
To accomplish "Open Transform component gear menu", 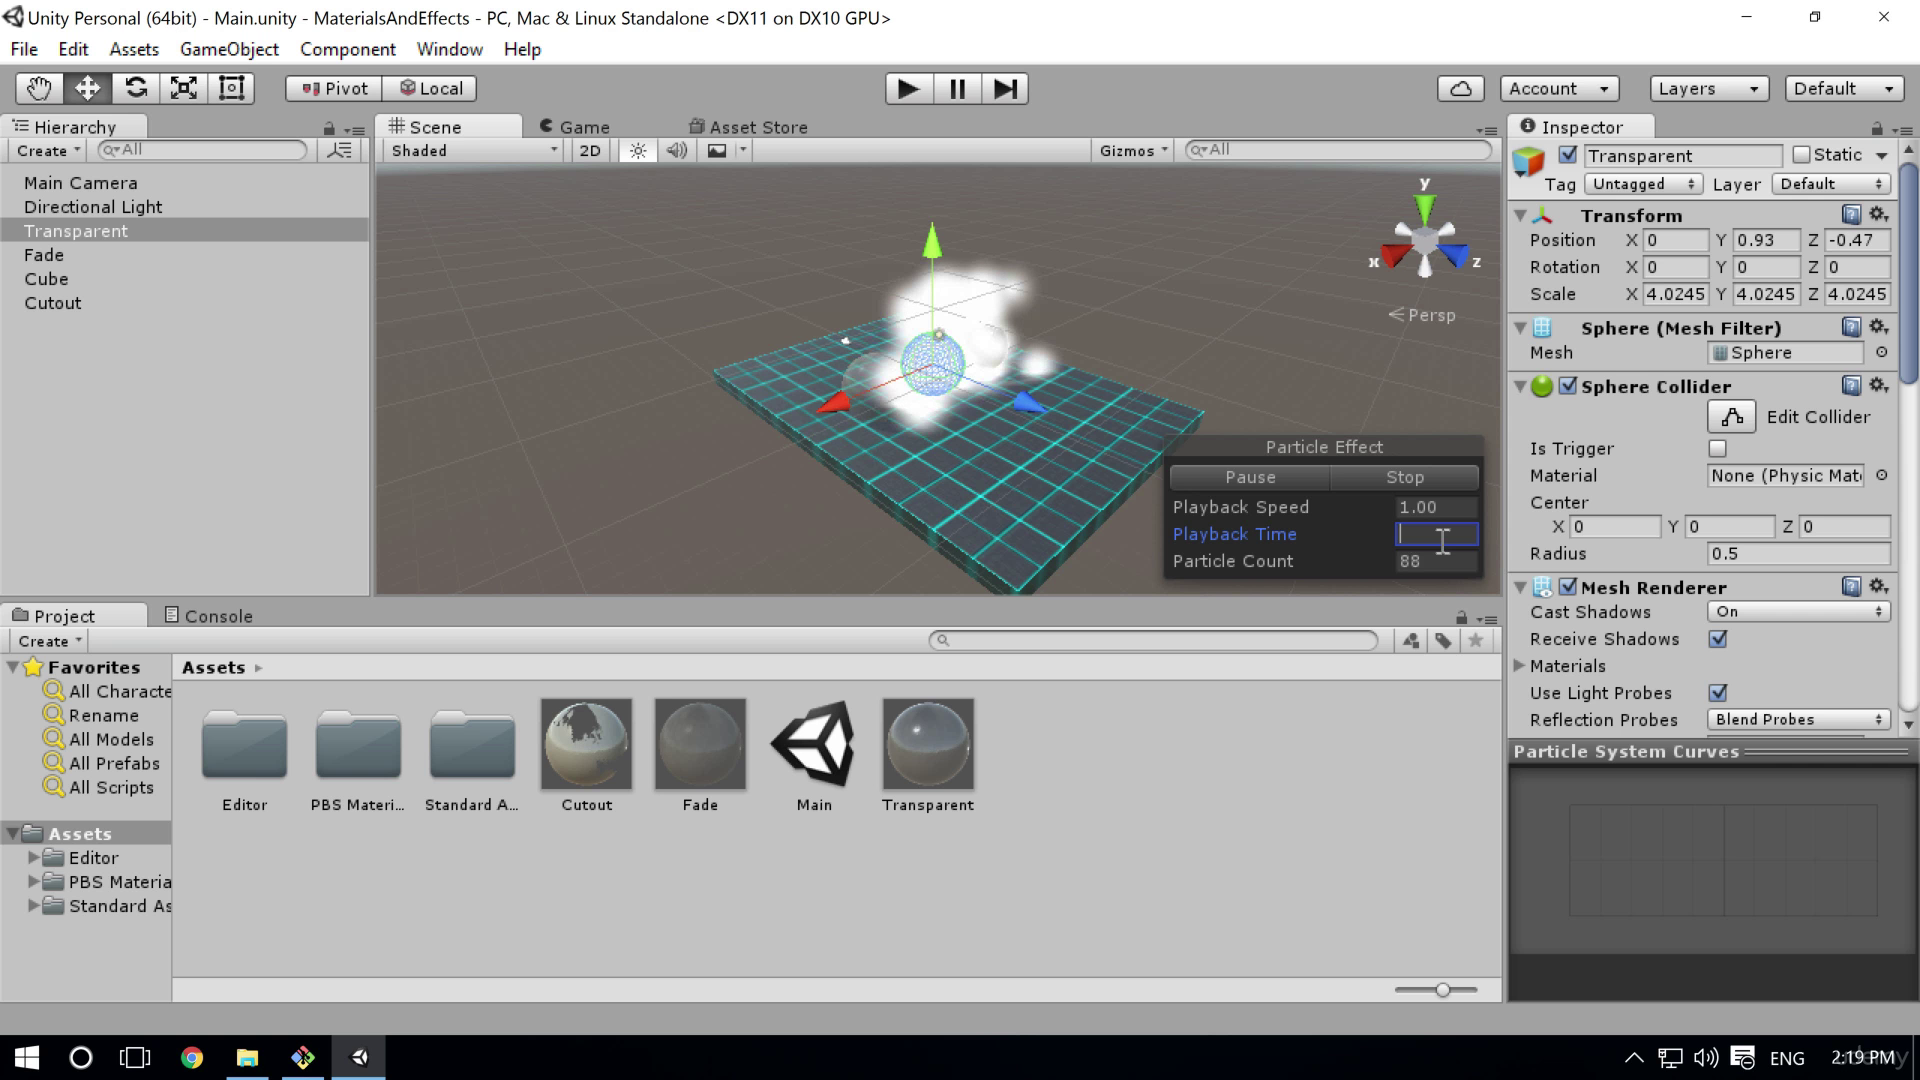I will click(x=1878, y=214).
